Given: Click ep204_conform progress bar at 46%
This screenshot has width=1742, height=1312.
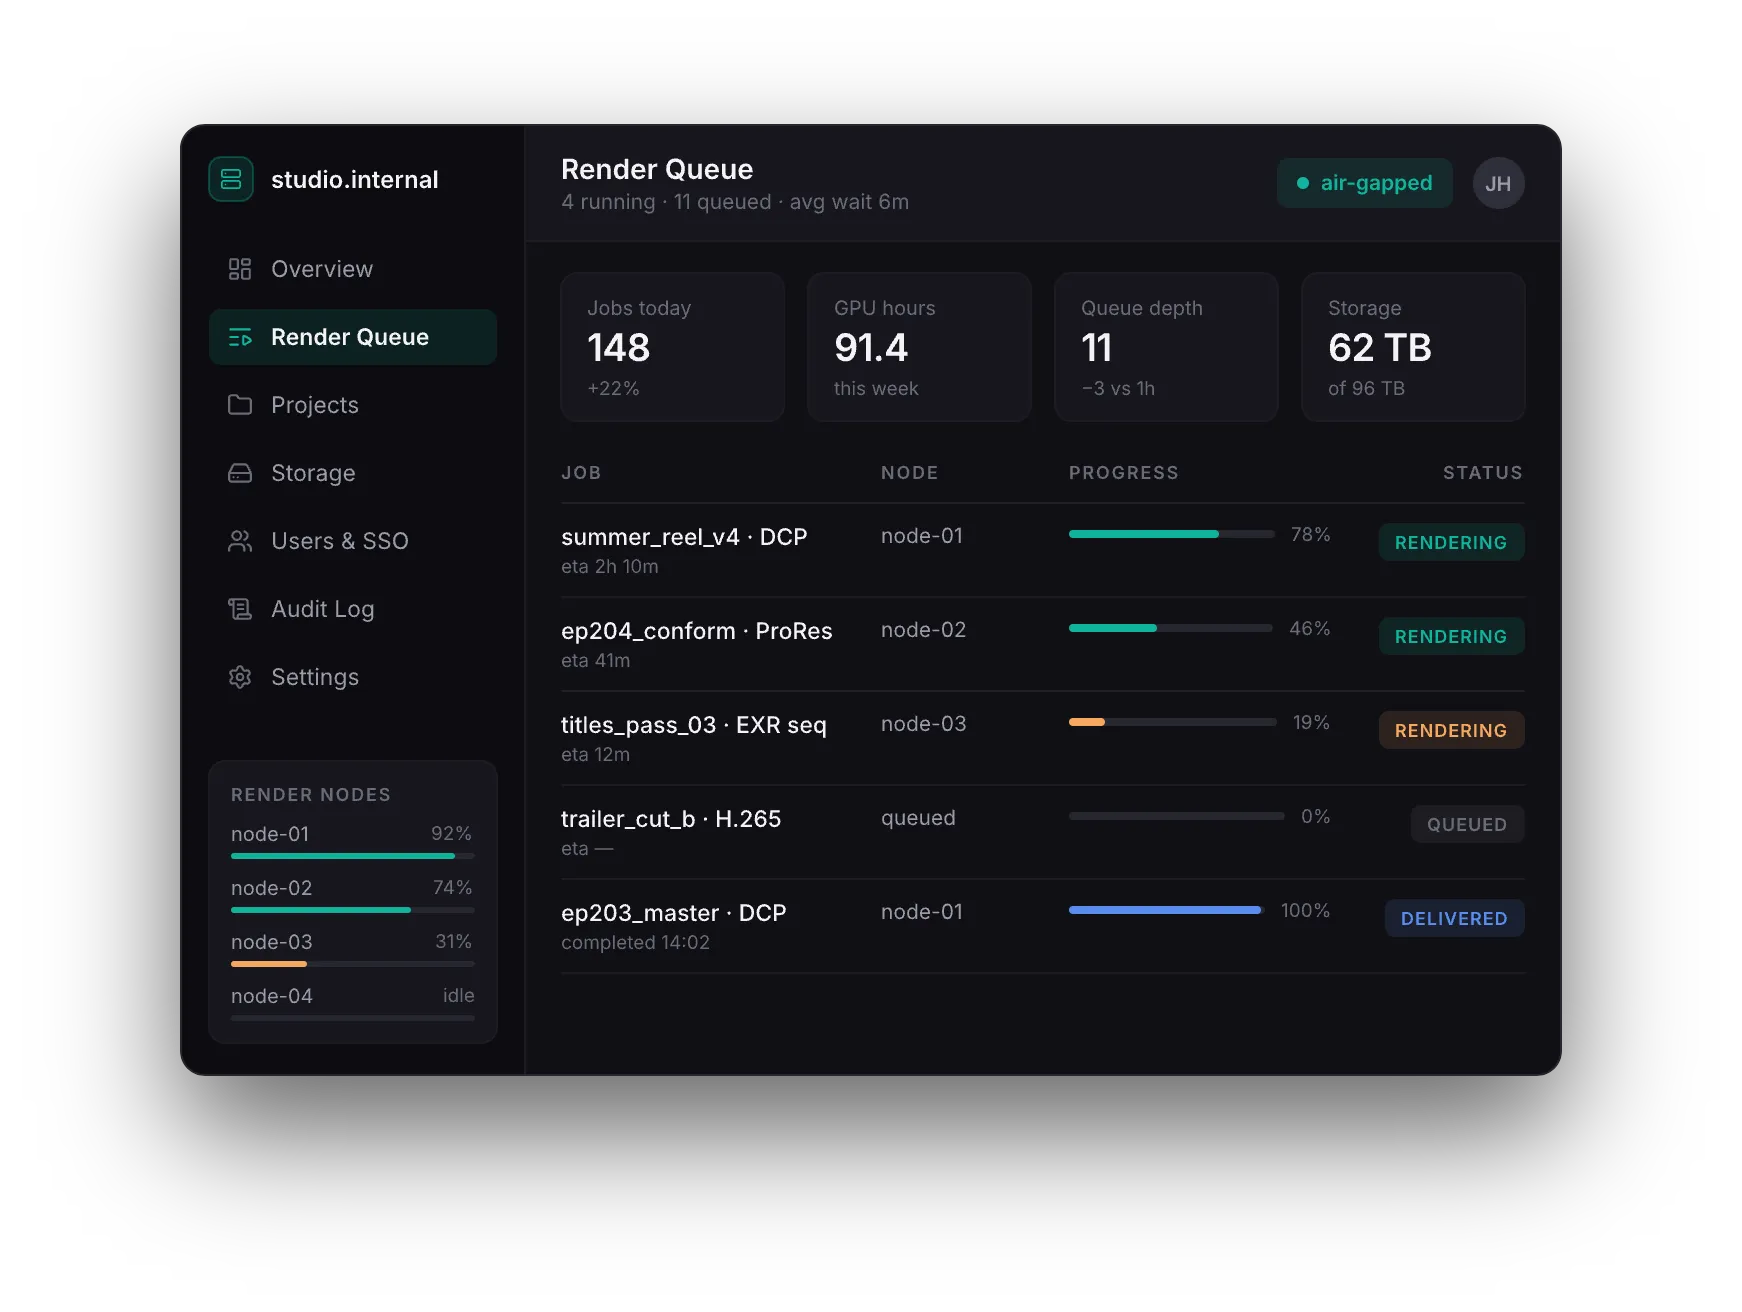Looking at the screenshot, I should coord(1170,628).
